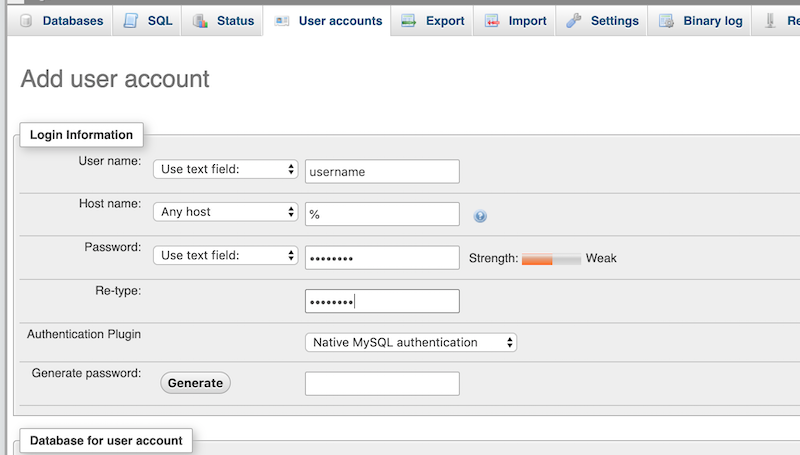Focus the username text field
This screenshot has height=455, width=800.
tap(382, 171)
